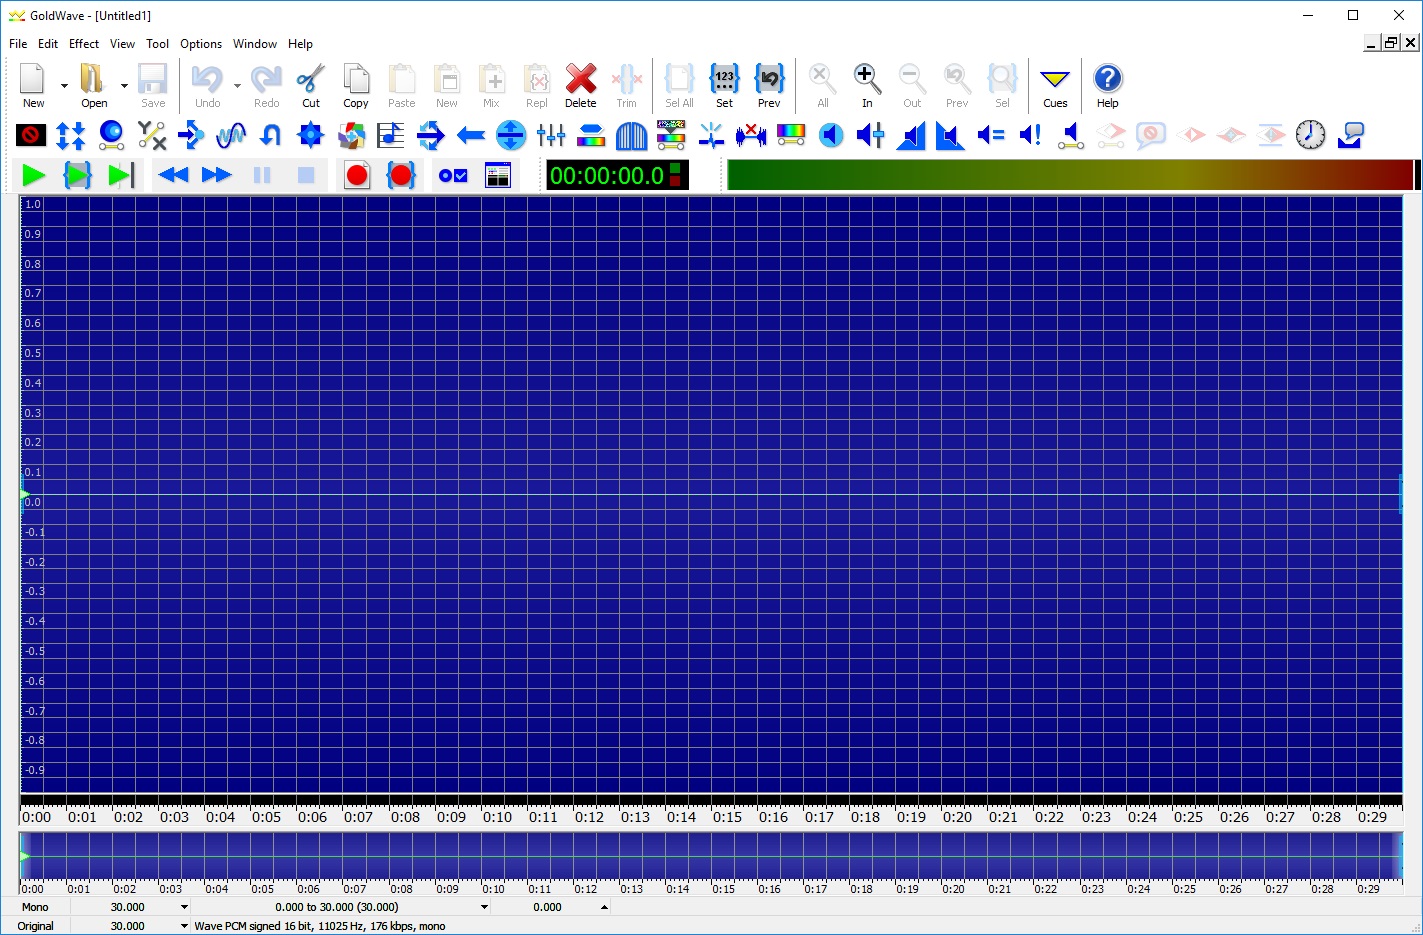Click the volume level meter bar
The width and height of the screenshot is (1423, 935).
[1070, 175]
